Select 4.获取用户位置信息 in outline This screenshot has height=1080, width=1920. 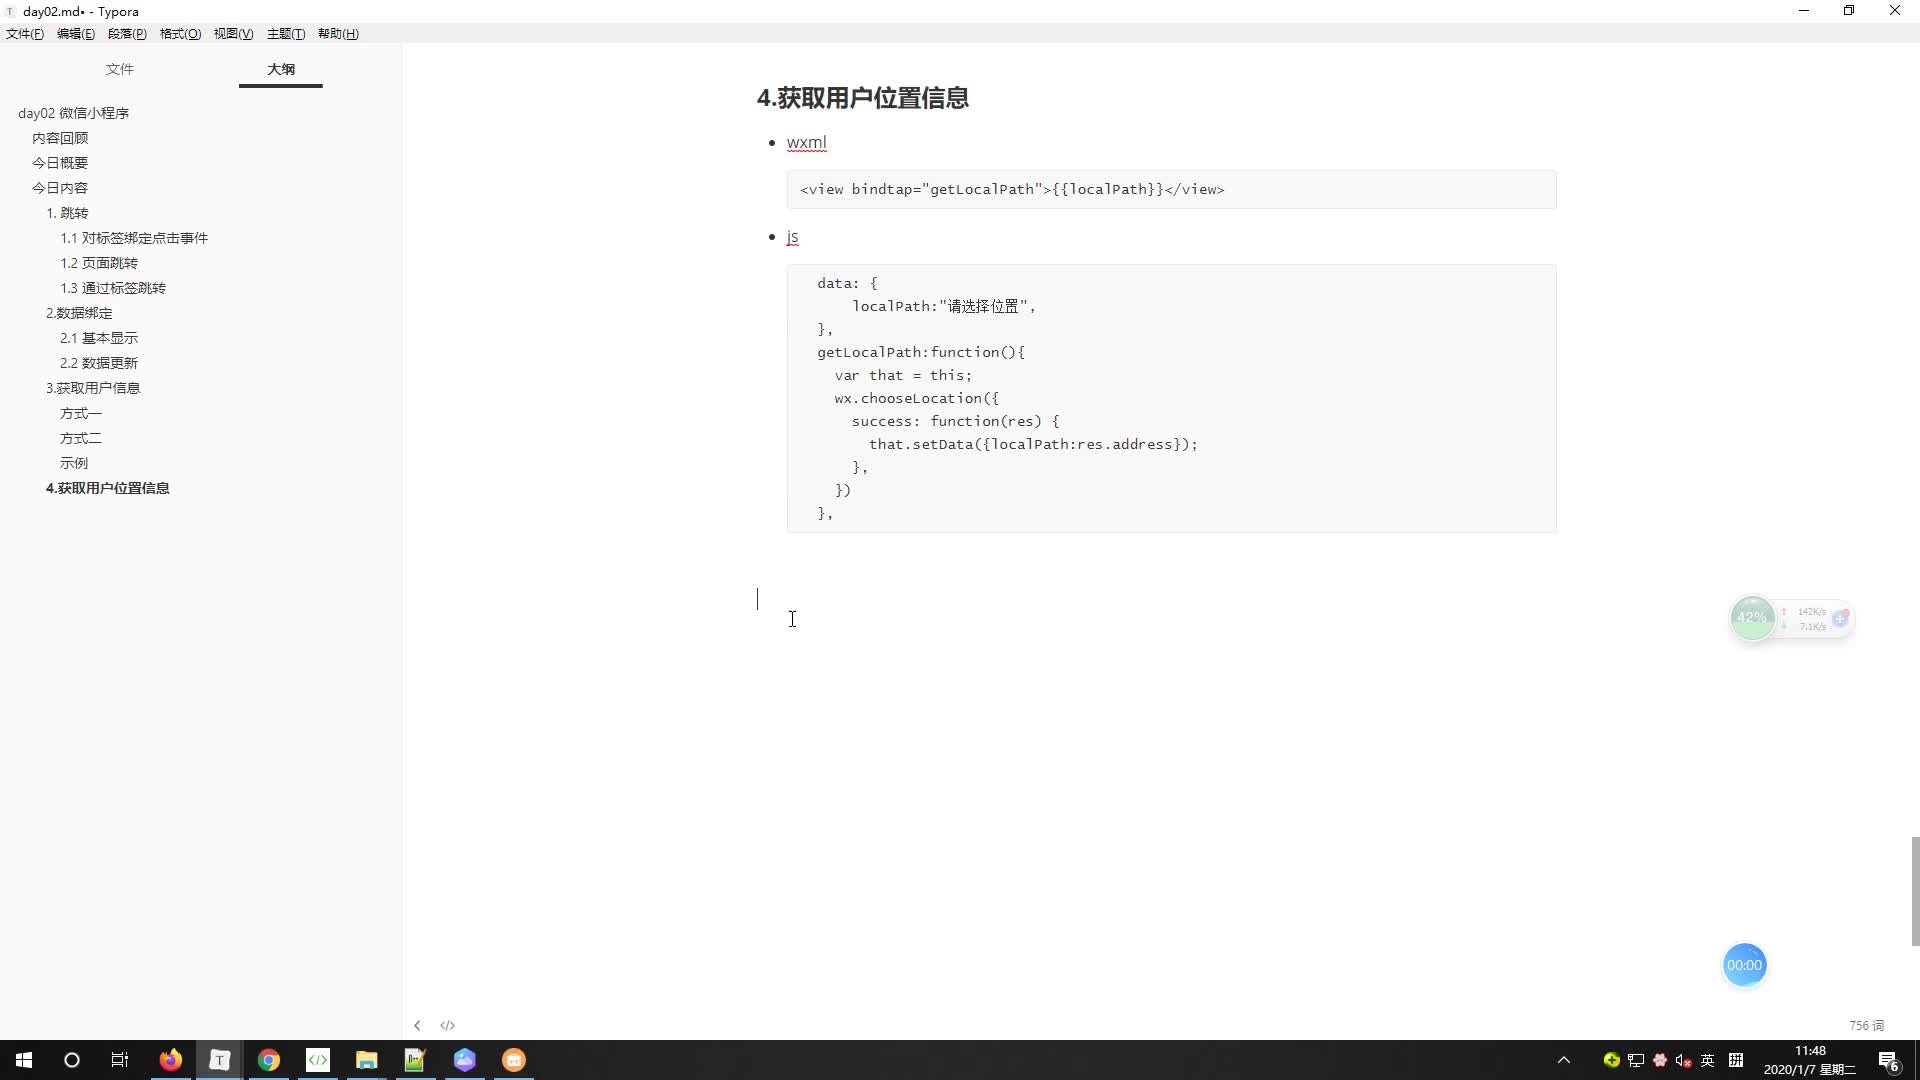click(108, 488)
